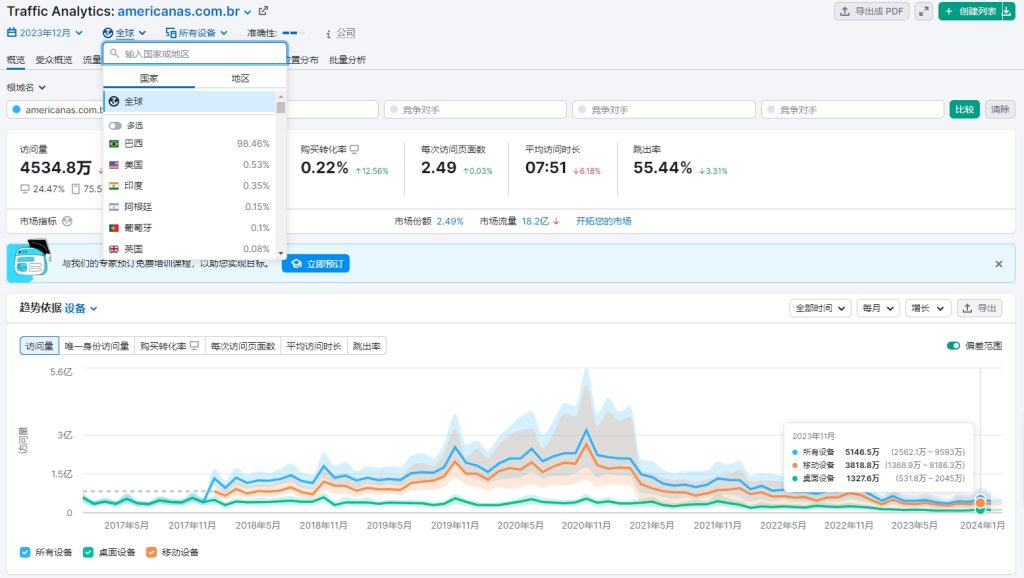Select the 访问量 chart tab
The height and width of the screenshot is (578, 1024).
(39, 346)
